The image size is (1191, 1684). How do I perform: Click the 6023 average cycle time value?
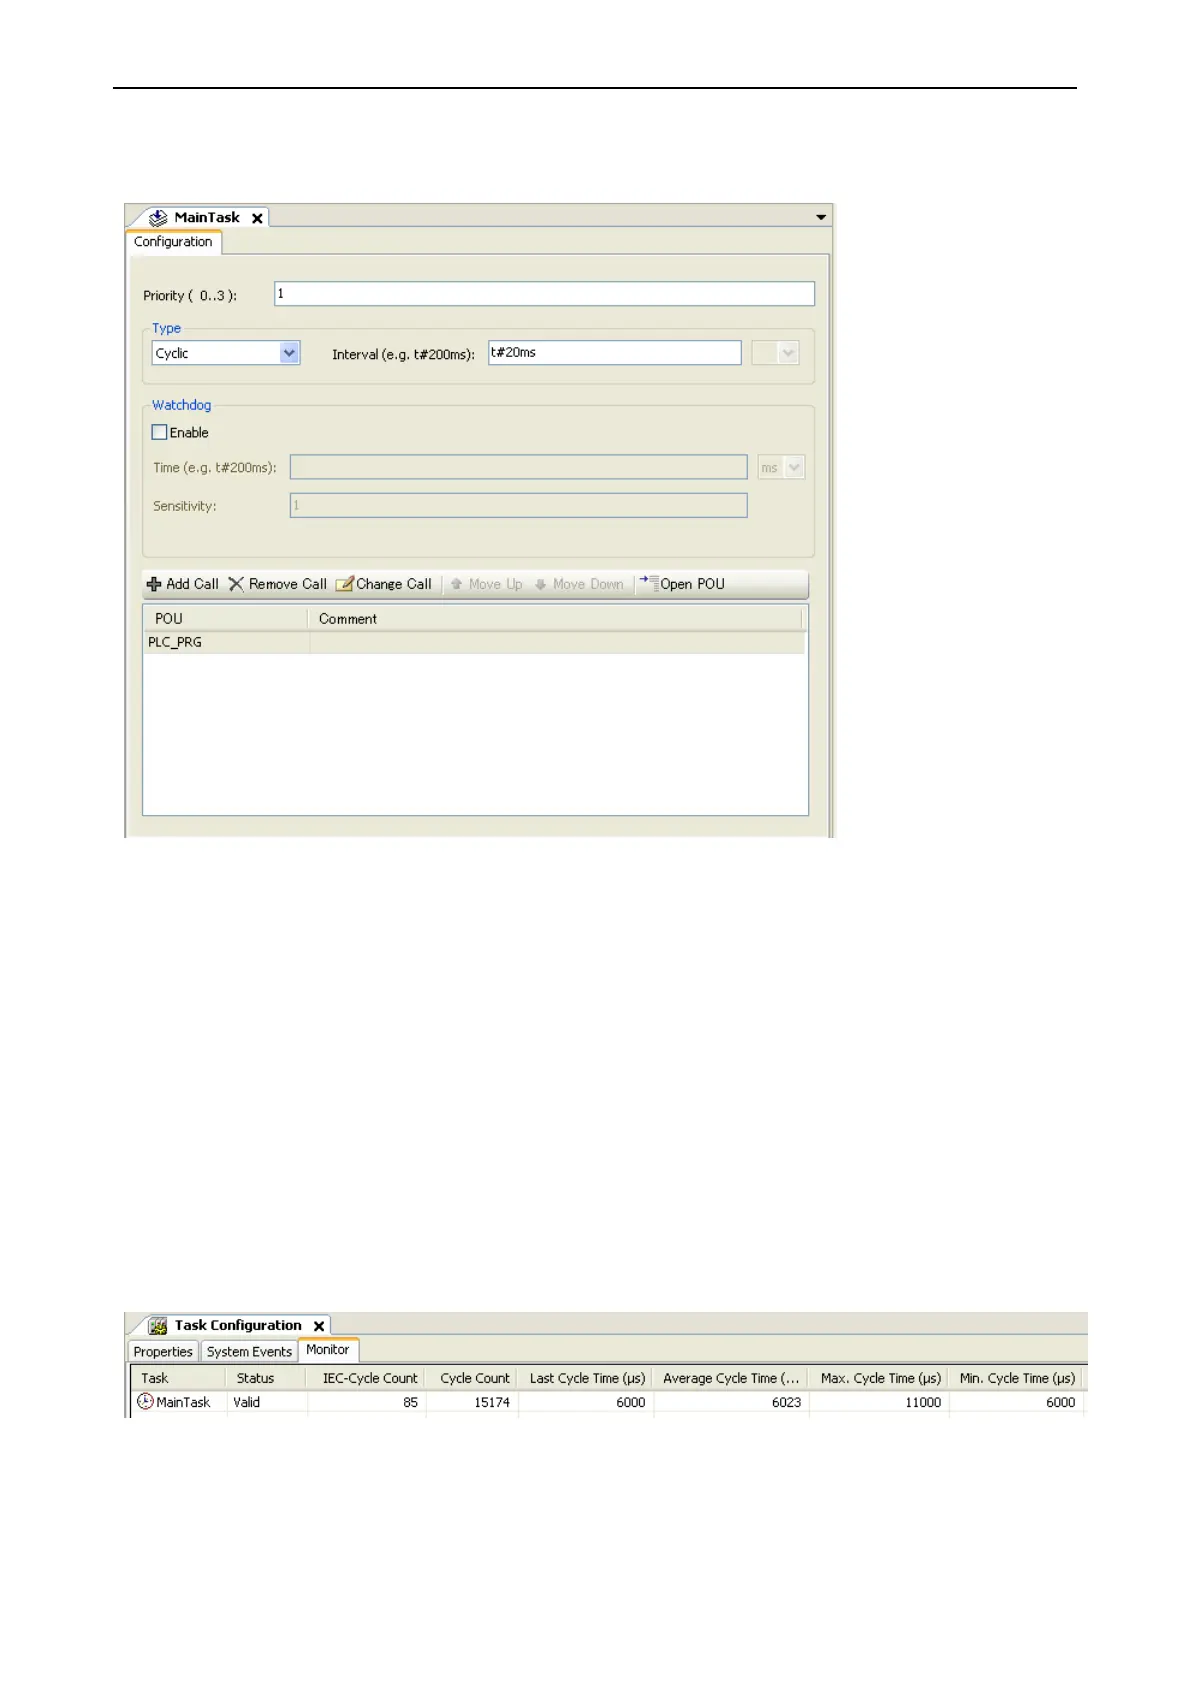(786, 1402)
